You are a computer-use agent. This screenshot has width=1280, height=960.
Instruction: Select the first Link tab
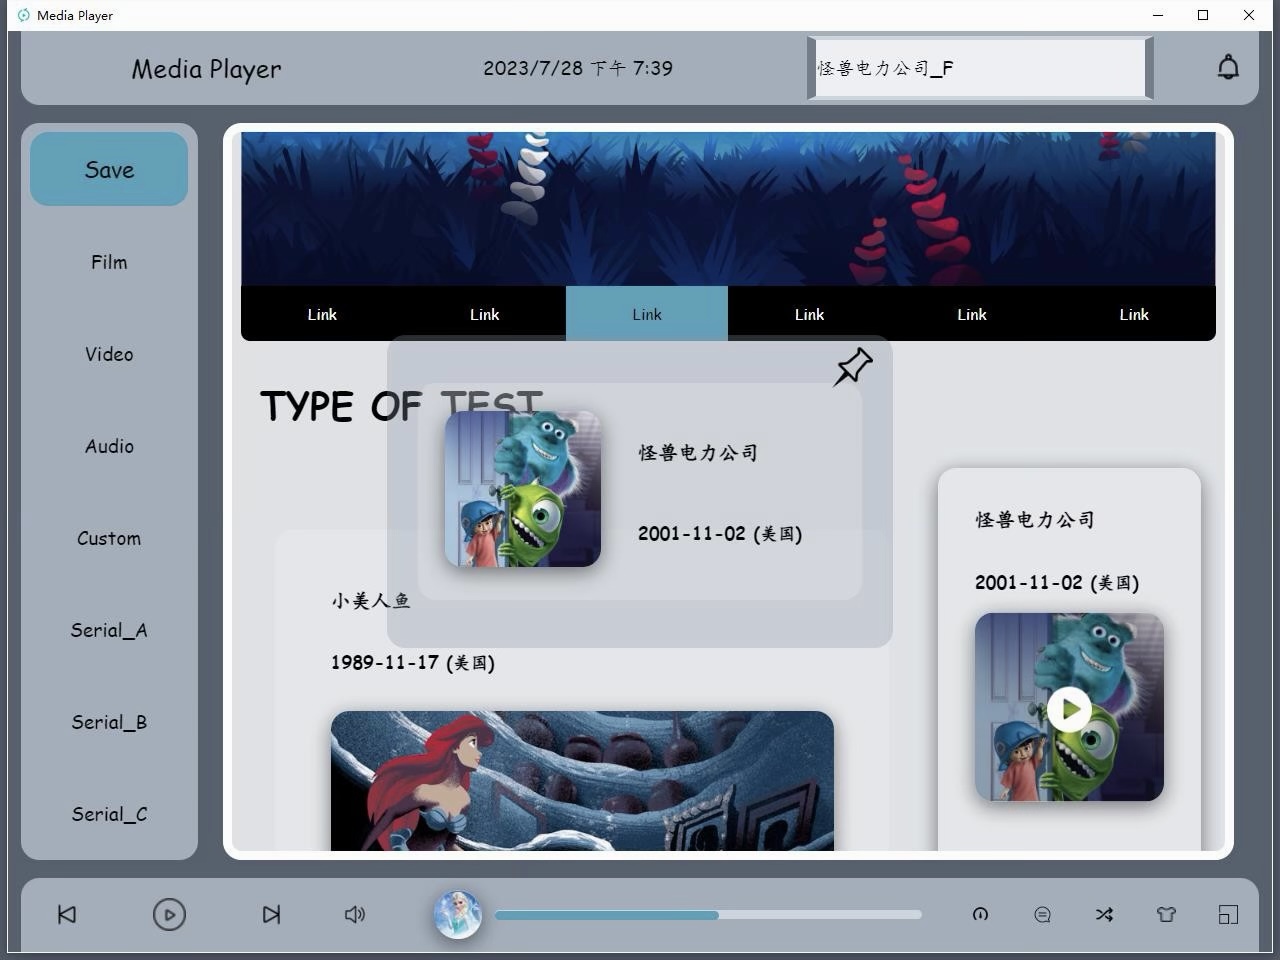point(322,314)
